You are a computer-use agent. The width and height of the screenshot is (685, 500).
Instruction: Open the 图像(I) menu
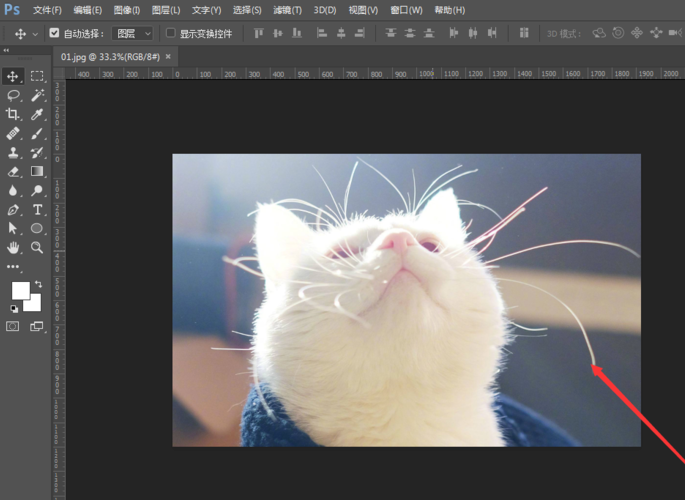(127, 10)
